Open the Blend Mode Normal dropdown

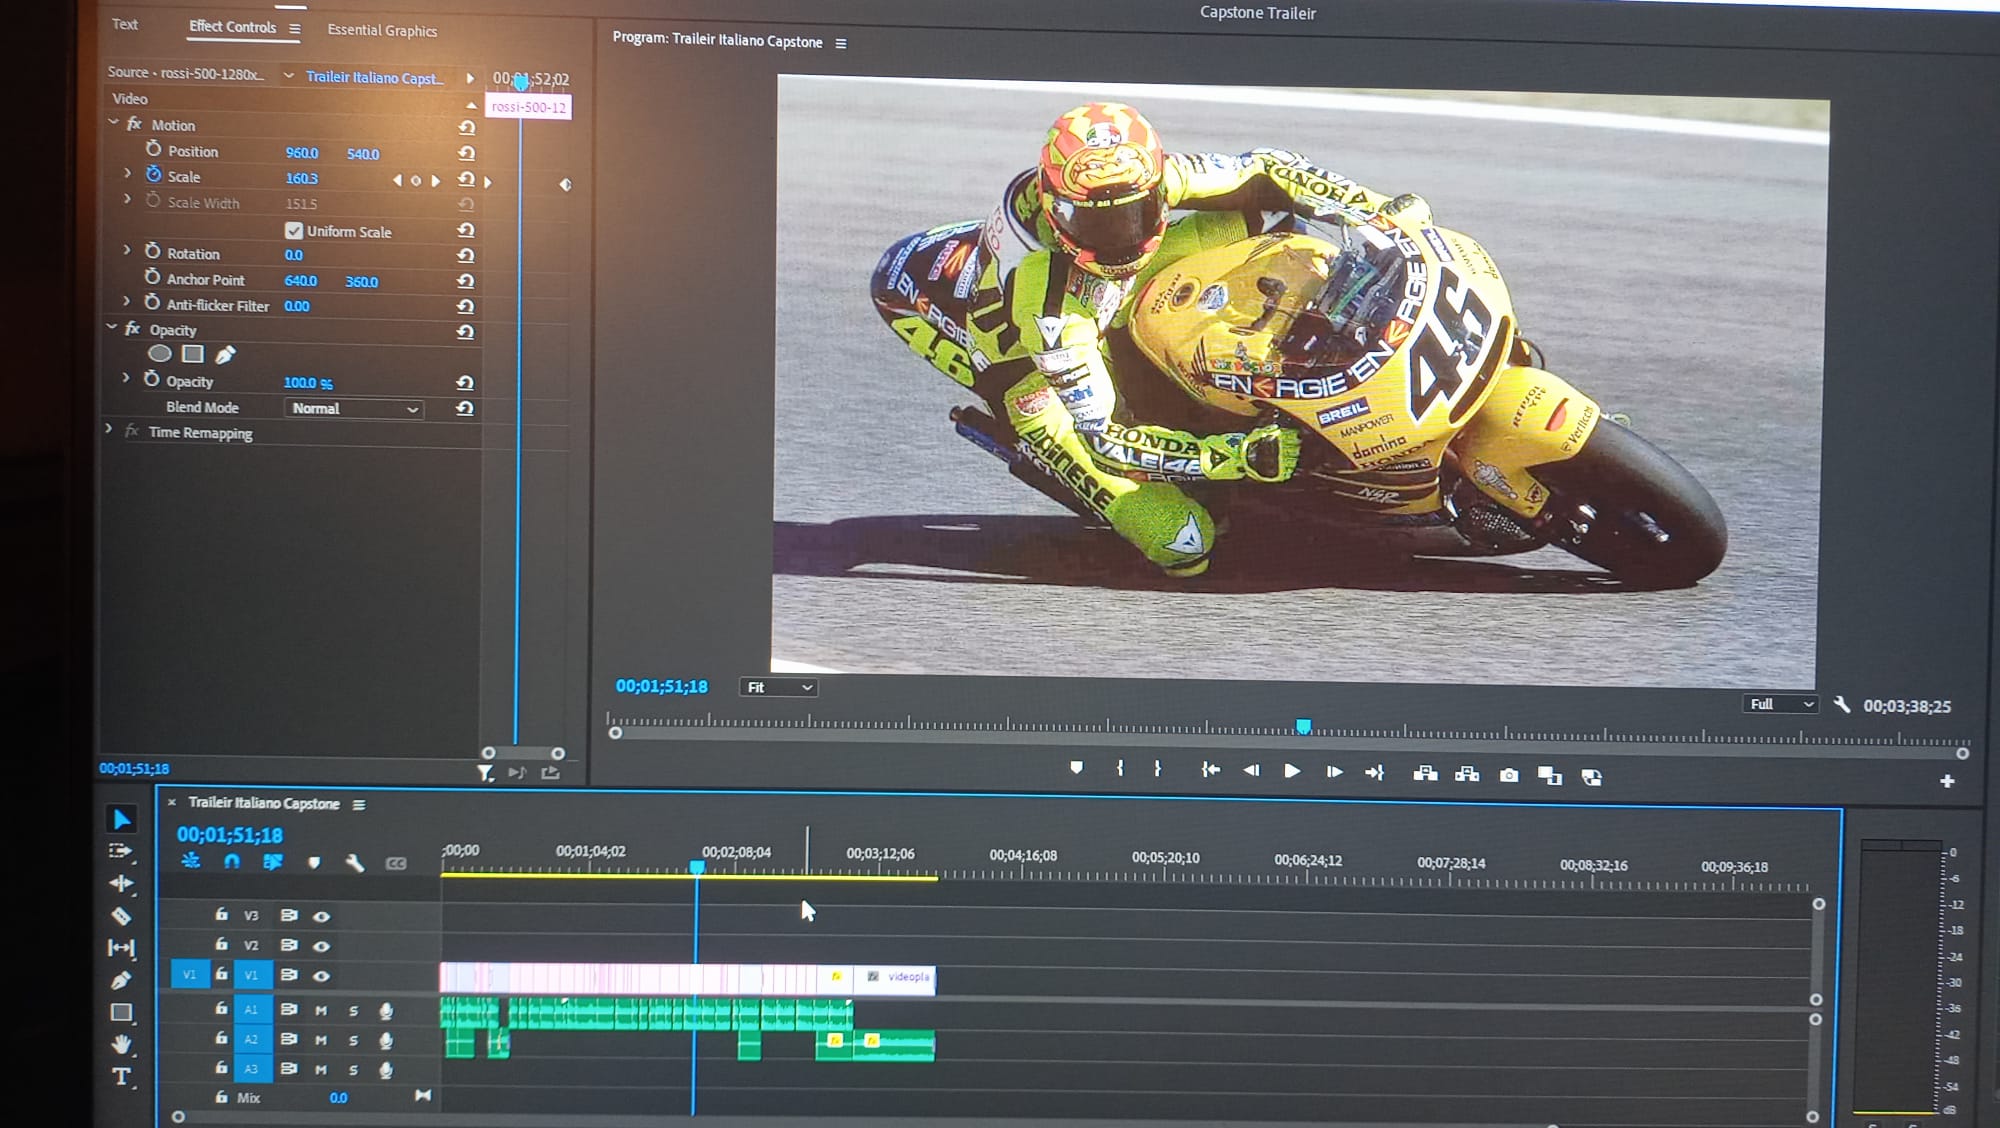pyautogui.click(x=354, y=408)
